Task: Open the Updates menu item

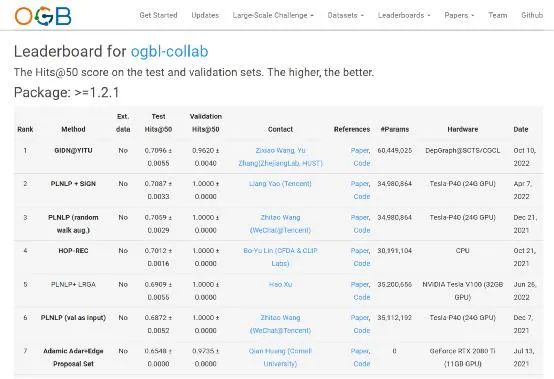Action: pos(205,15)
